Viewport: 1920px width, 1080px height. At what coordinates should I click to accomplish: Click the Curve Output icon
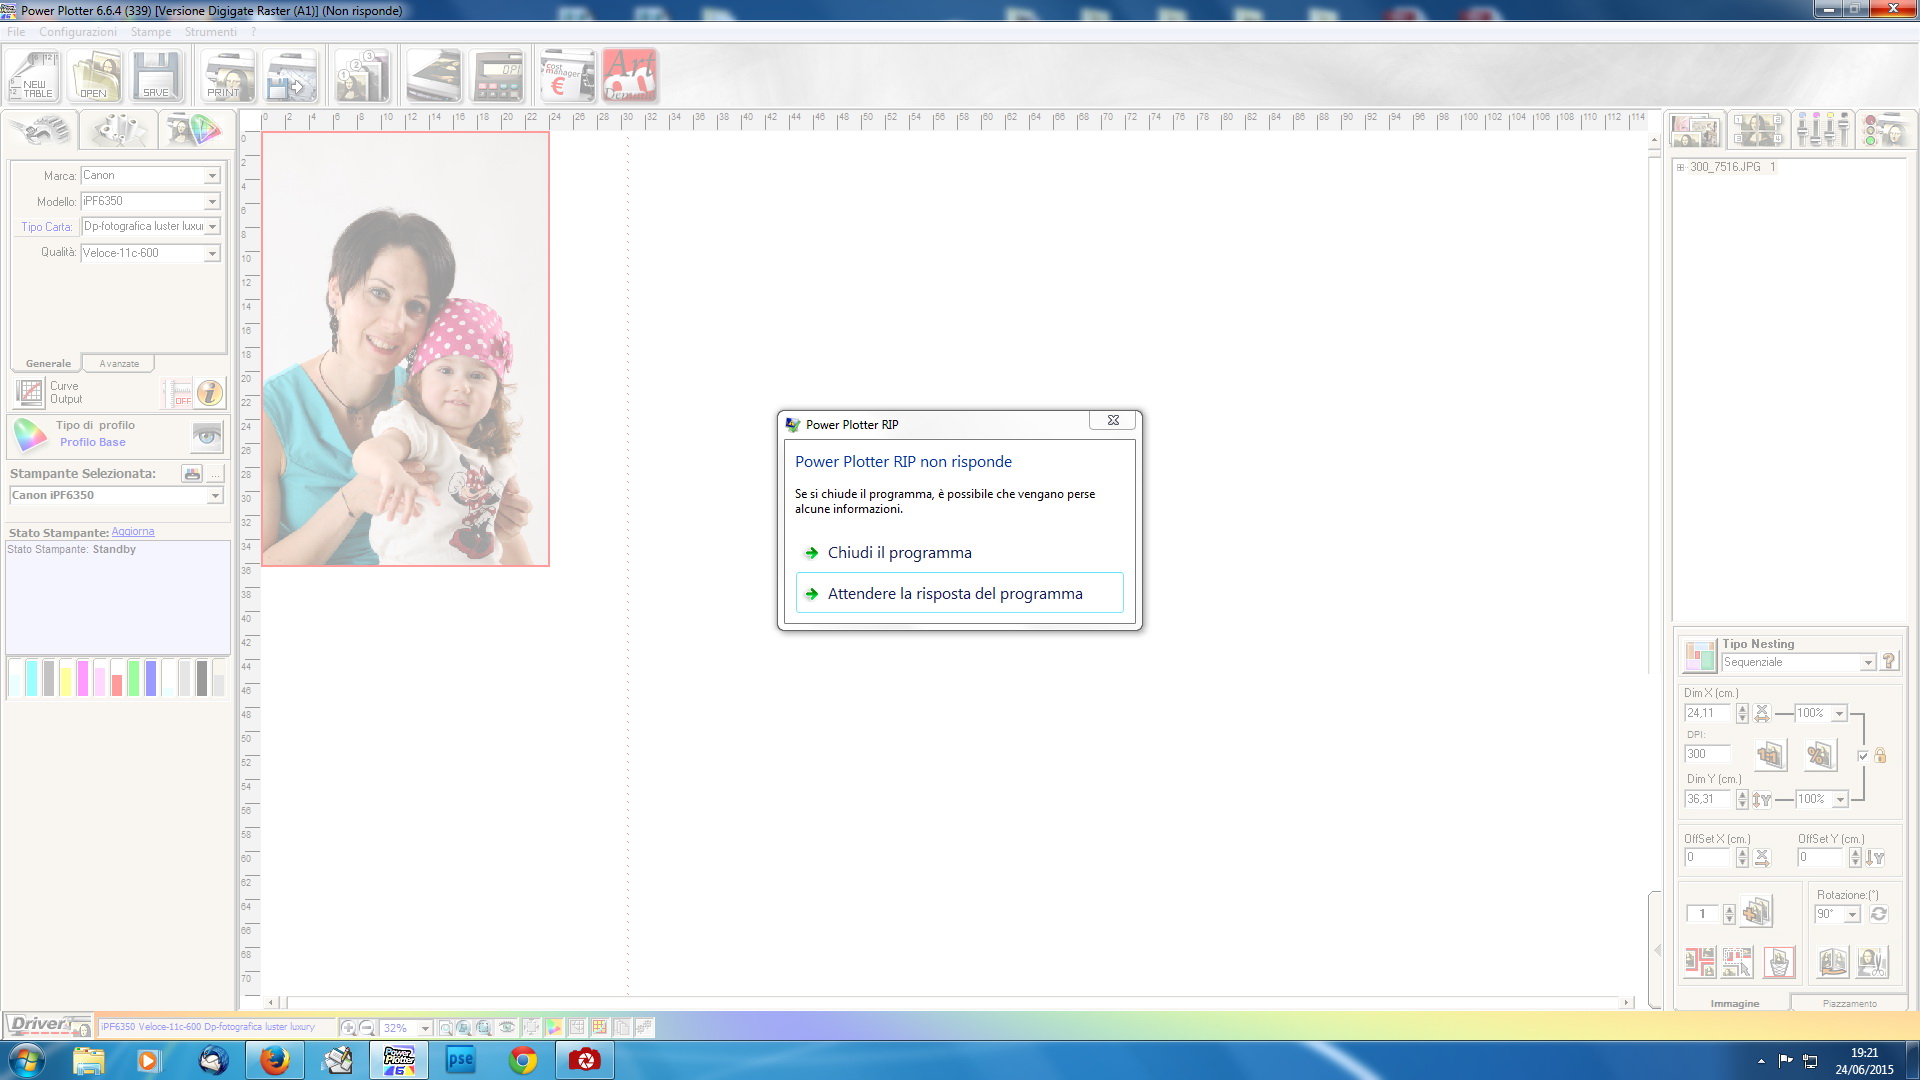[30, 393]
